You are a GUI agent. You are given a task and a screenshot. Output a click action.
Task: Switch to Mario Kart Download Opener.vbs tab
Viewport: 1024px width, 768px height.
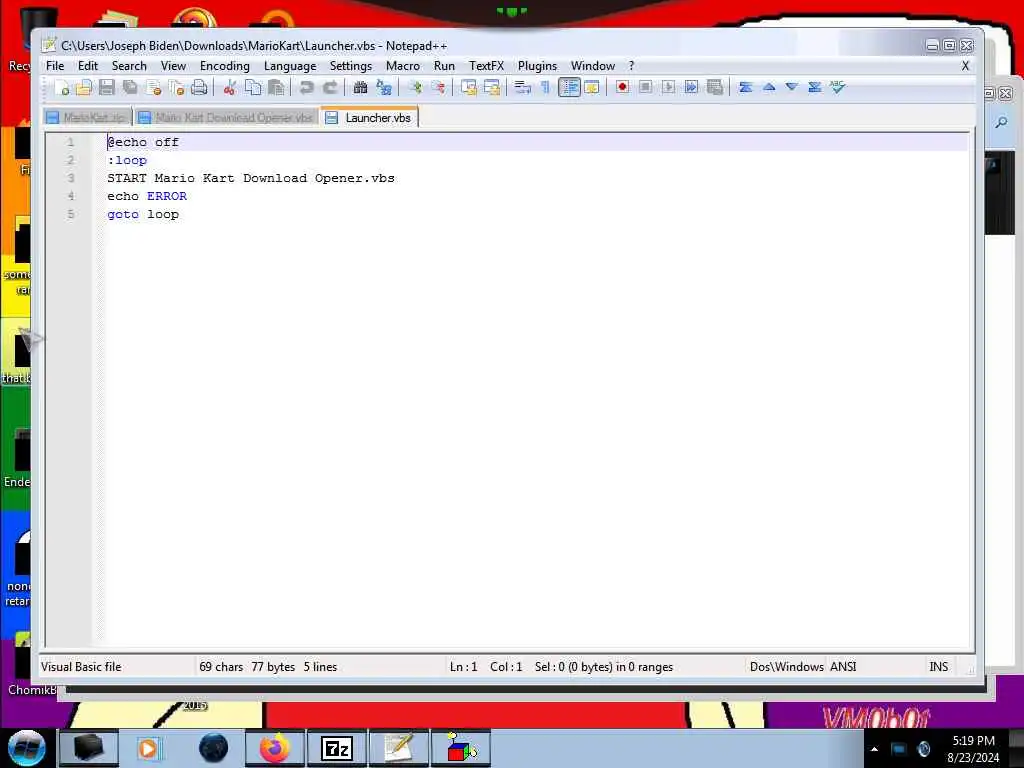[227, 118]
